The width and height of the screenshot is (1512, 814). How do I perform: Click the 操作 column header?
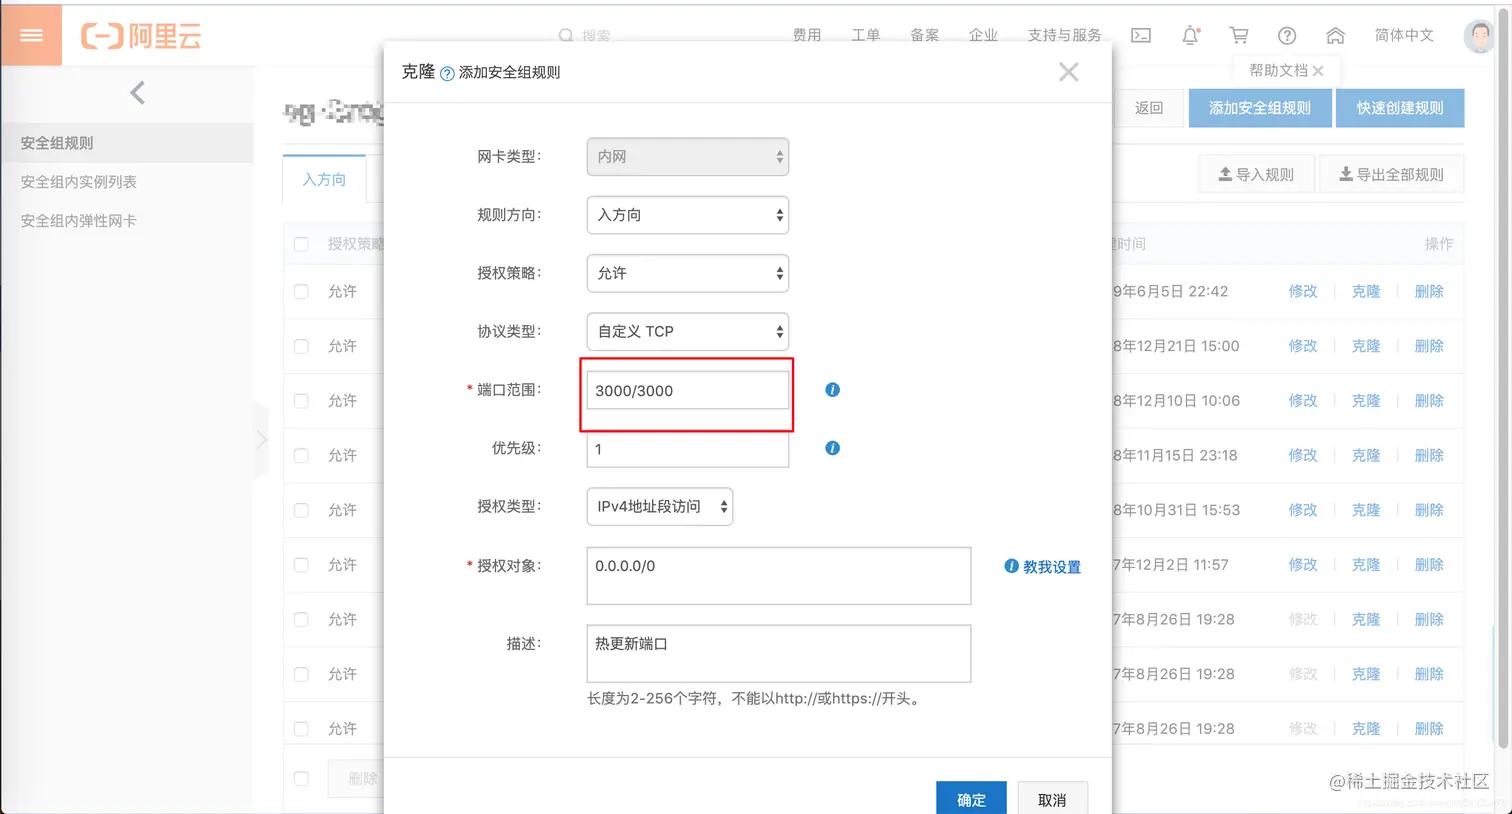point(1438,244)
